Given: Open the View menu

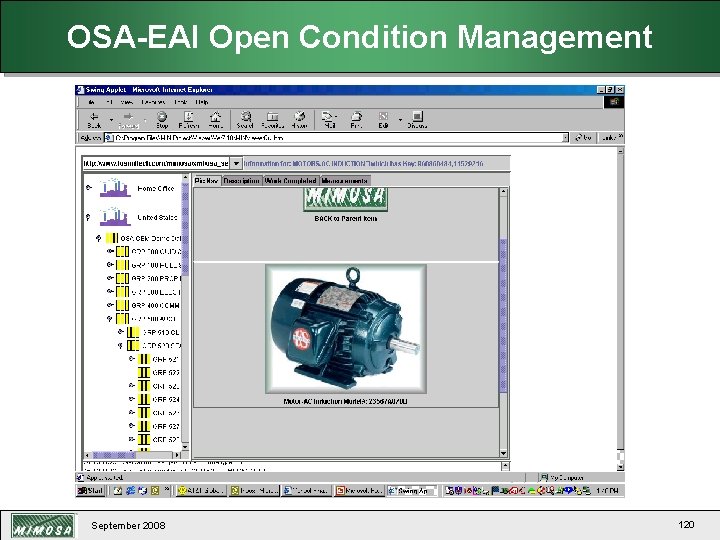Looking at the screenshot, I should pyautogui.click(x=127, y=102).
